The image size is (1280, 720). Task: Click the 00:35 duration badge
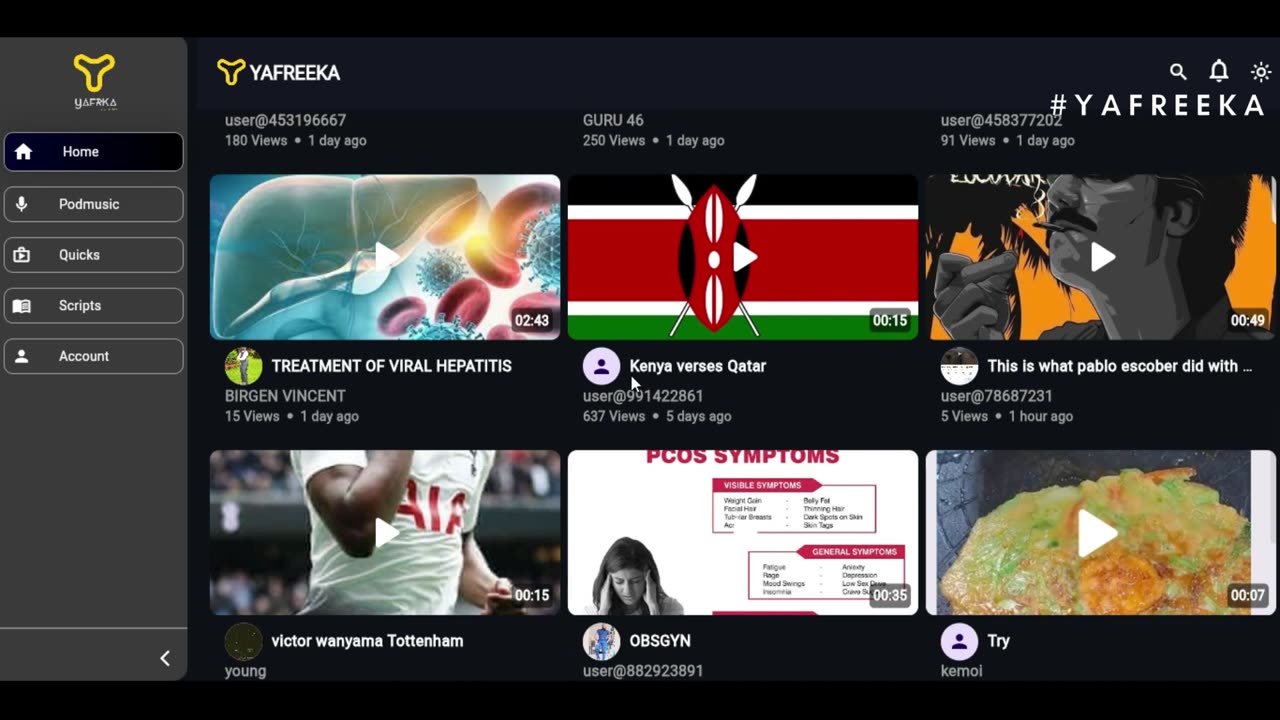[x=889, y=595]
